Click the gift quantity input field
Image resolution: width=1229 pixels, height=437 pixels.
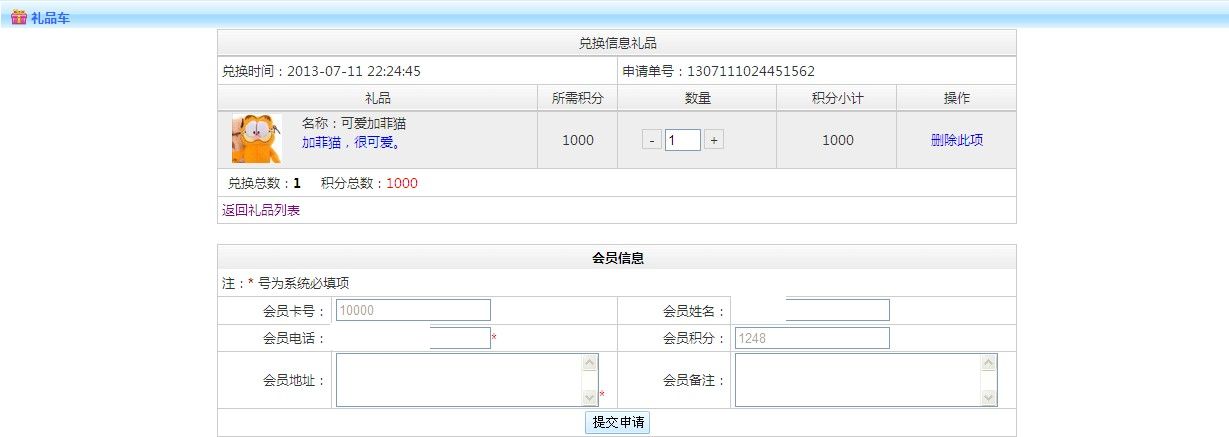(x=682, y=141)
